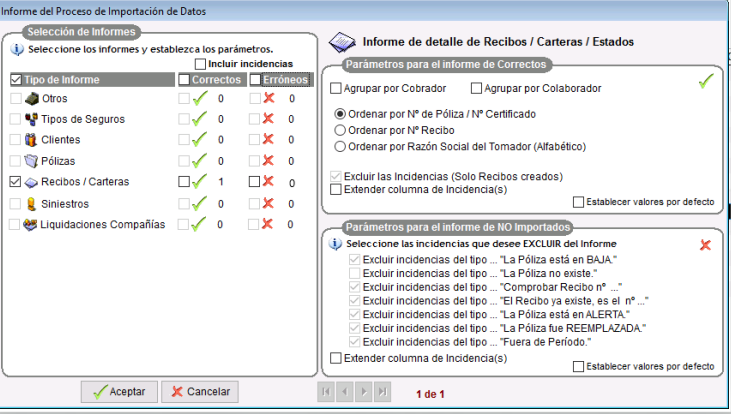Toggle exclusion "La Póliza no existe."
731x414 pixels.
355,273
